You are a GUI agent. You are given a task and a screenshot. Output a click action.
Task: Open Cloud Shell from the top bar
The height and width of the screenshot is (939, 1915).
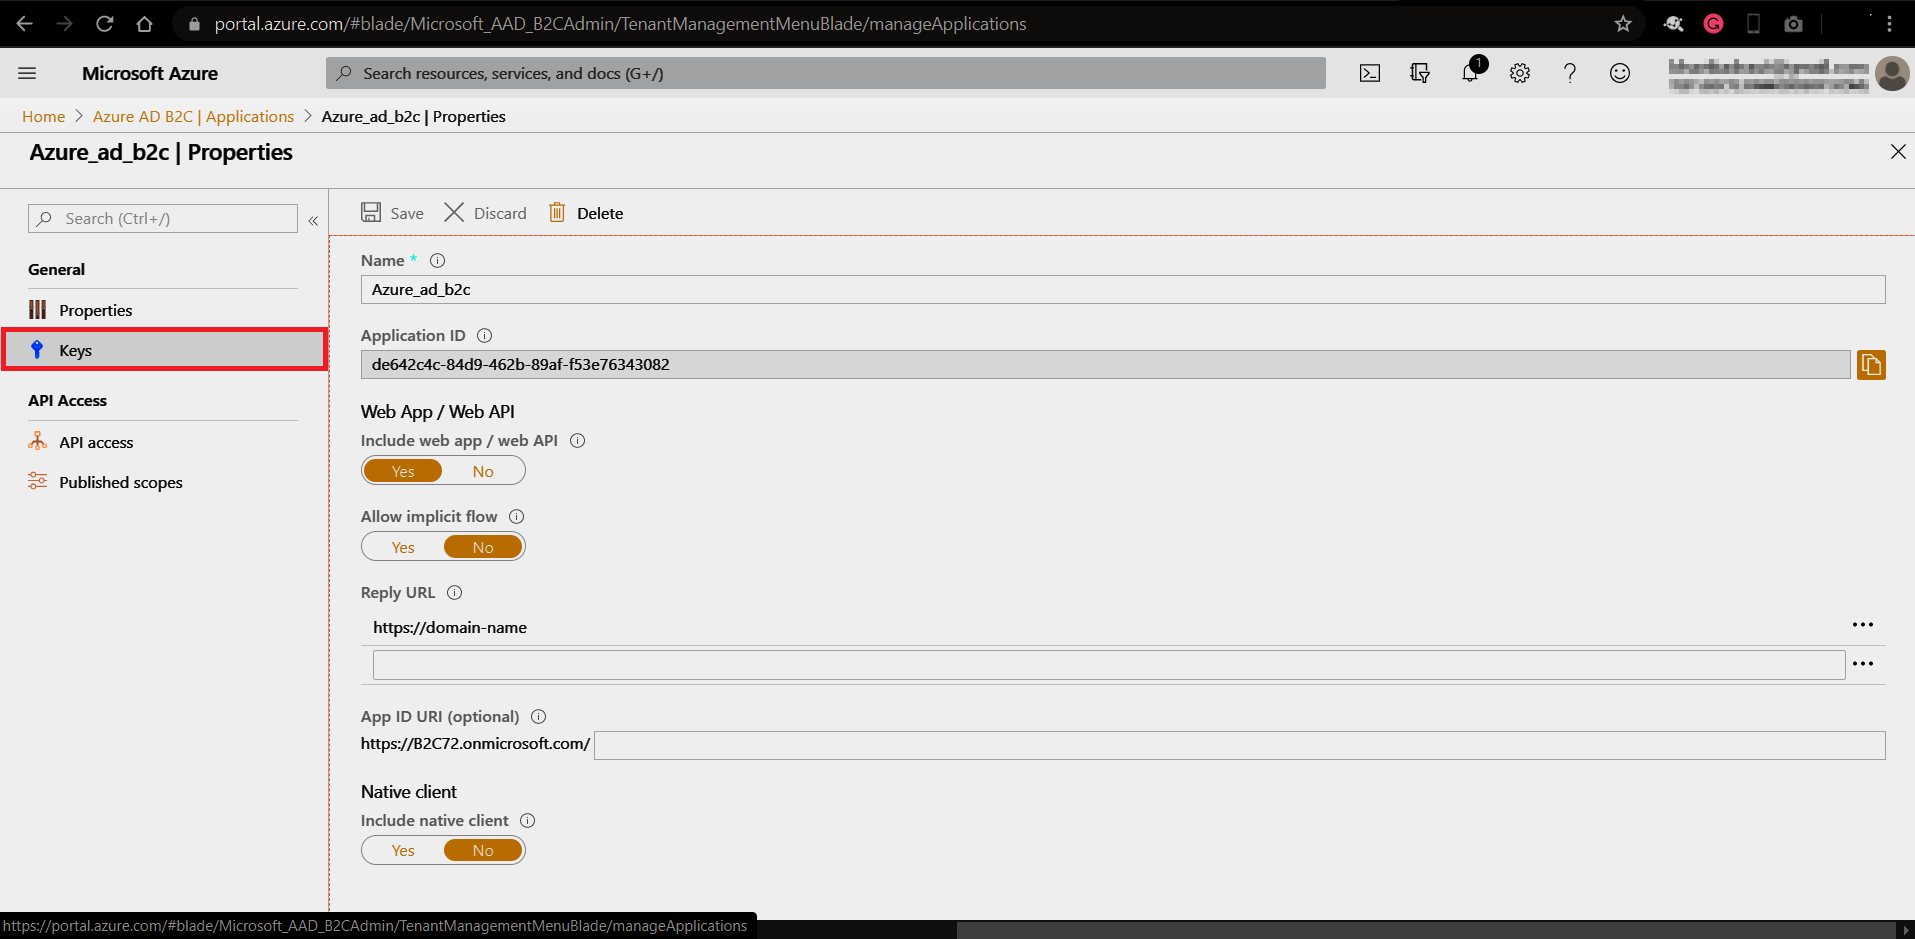(x=1370, y=73)
